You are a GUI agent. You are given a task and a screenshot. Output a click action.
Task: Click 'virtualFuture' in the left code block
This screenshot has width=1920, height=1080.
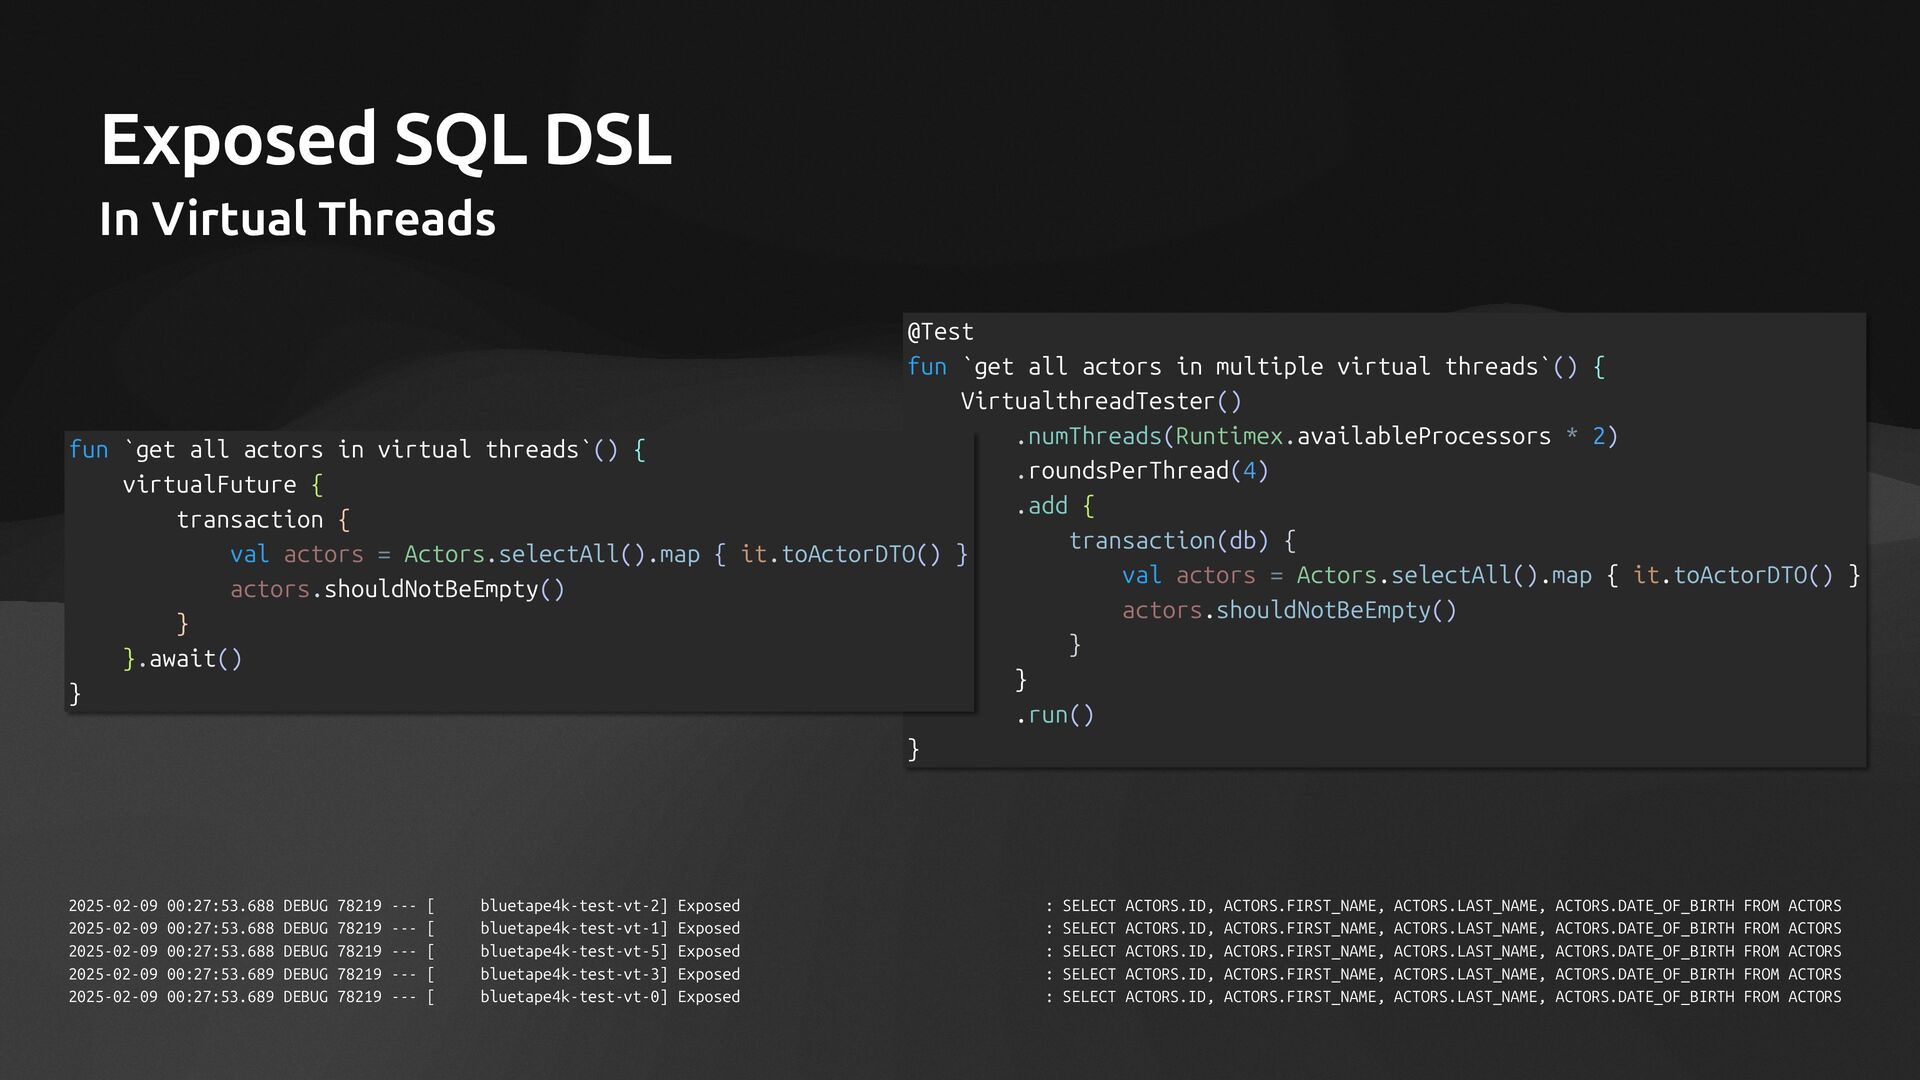tap(209, 485)
